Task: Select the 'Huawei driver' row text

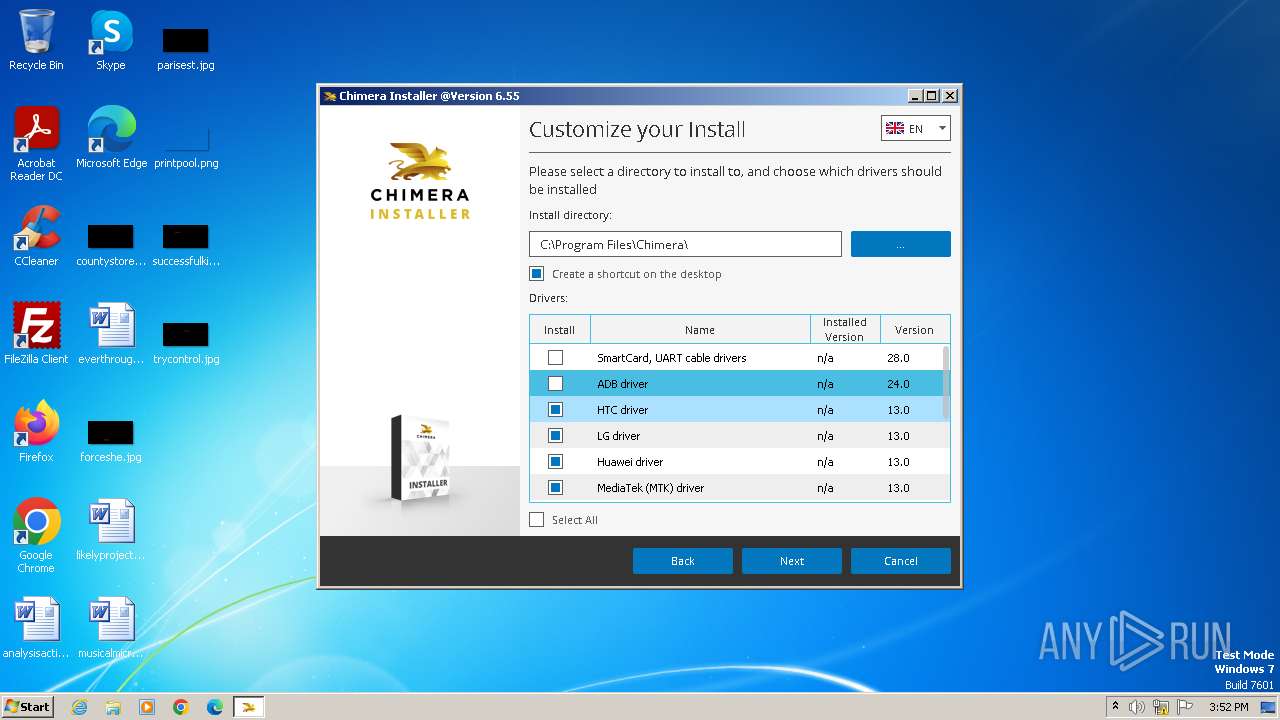Action: tap(630, 462)
